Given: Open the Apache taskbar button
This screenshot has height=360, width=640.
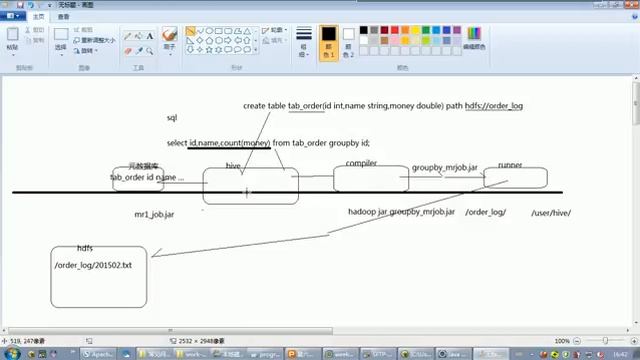Looking at the screenshot, I should (98, 354).
